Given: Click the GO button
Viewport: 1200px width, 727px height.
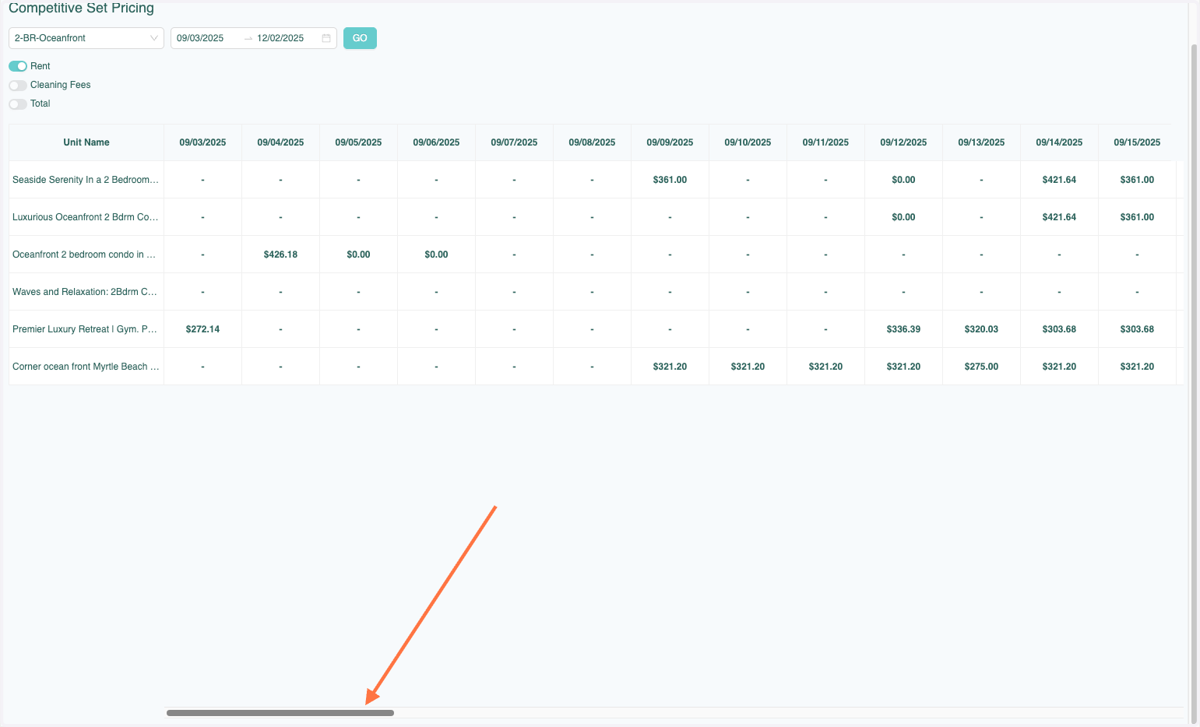Looking at the screenshot, I should 360,38.
